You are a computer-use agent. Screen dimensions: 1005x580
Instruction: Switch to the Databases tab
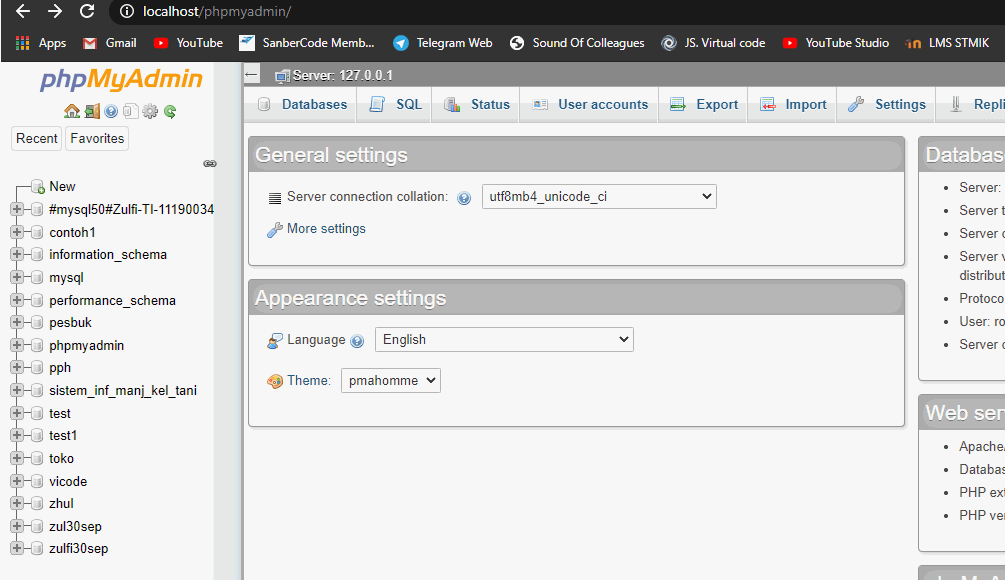click(302, 104)
